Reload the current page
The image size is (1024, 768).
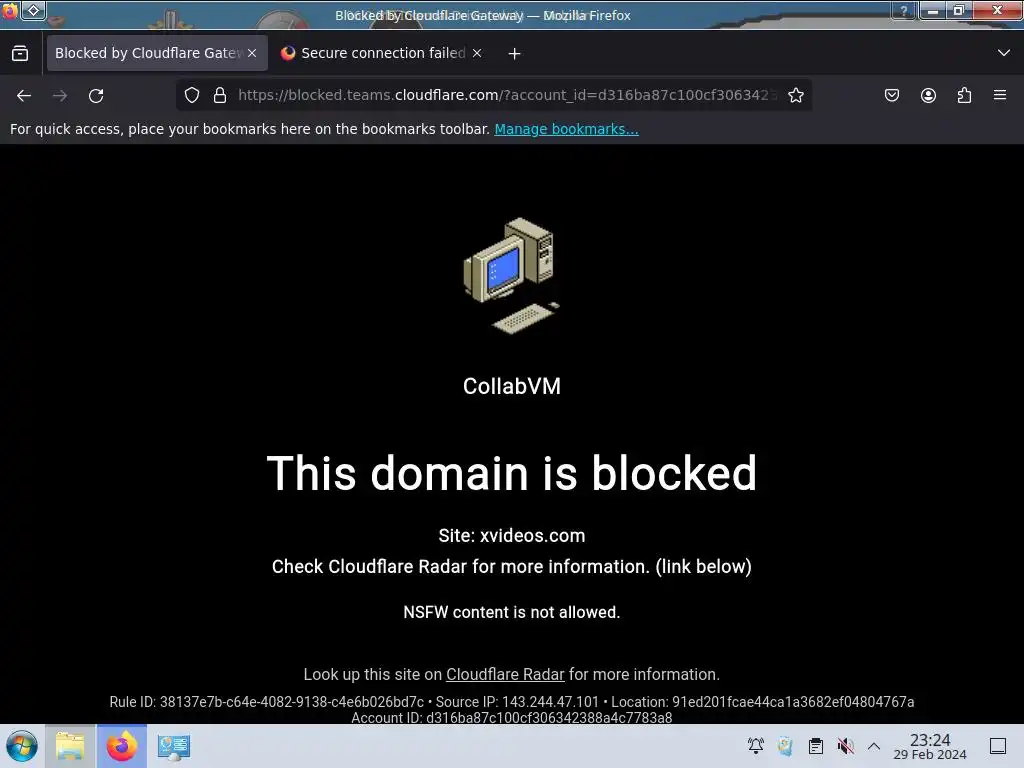96,96
